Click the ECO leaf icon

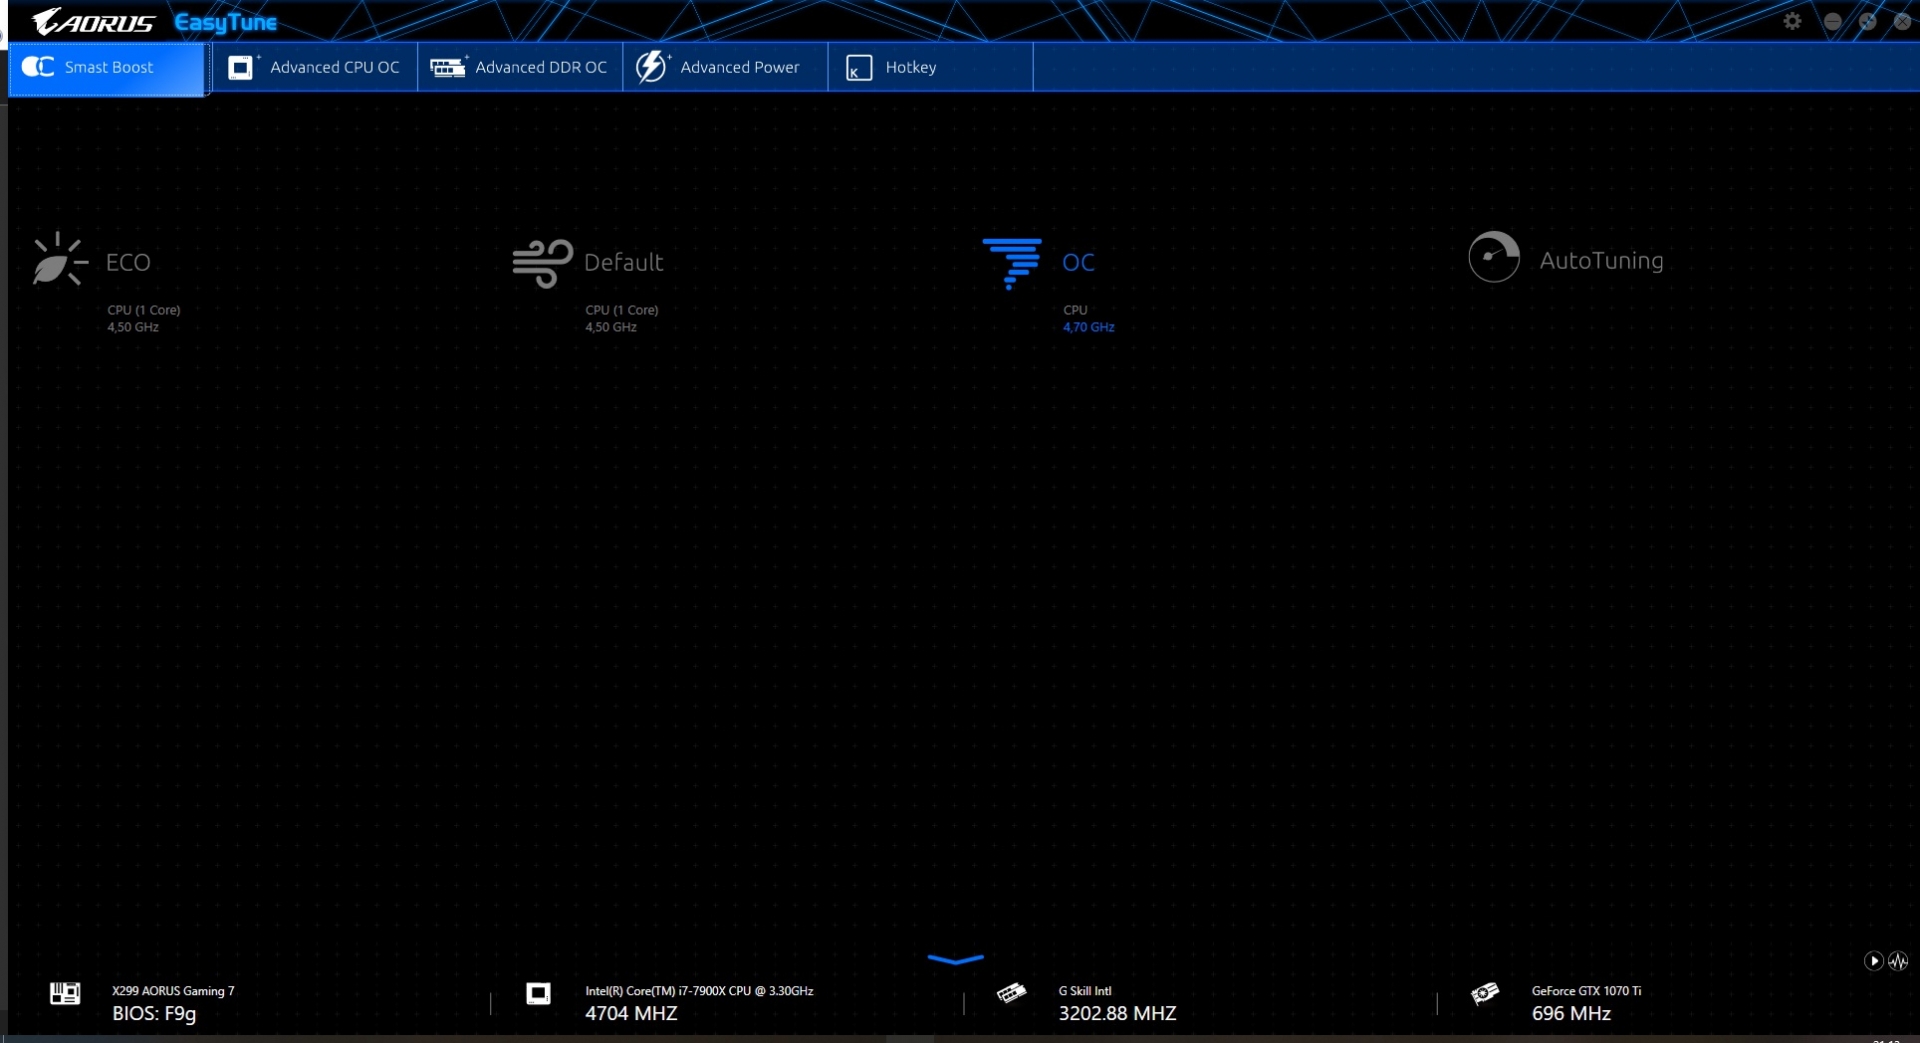[x=59, y=260]
